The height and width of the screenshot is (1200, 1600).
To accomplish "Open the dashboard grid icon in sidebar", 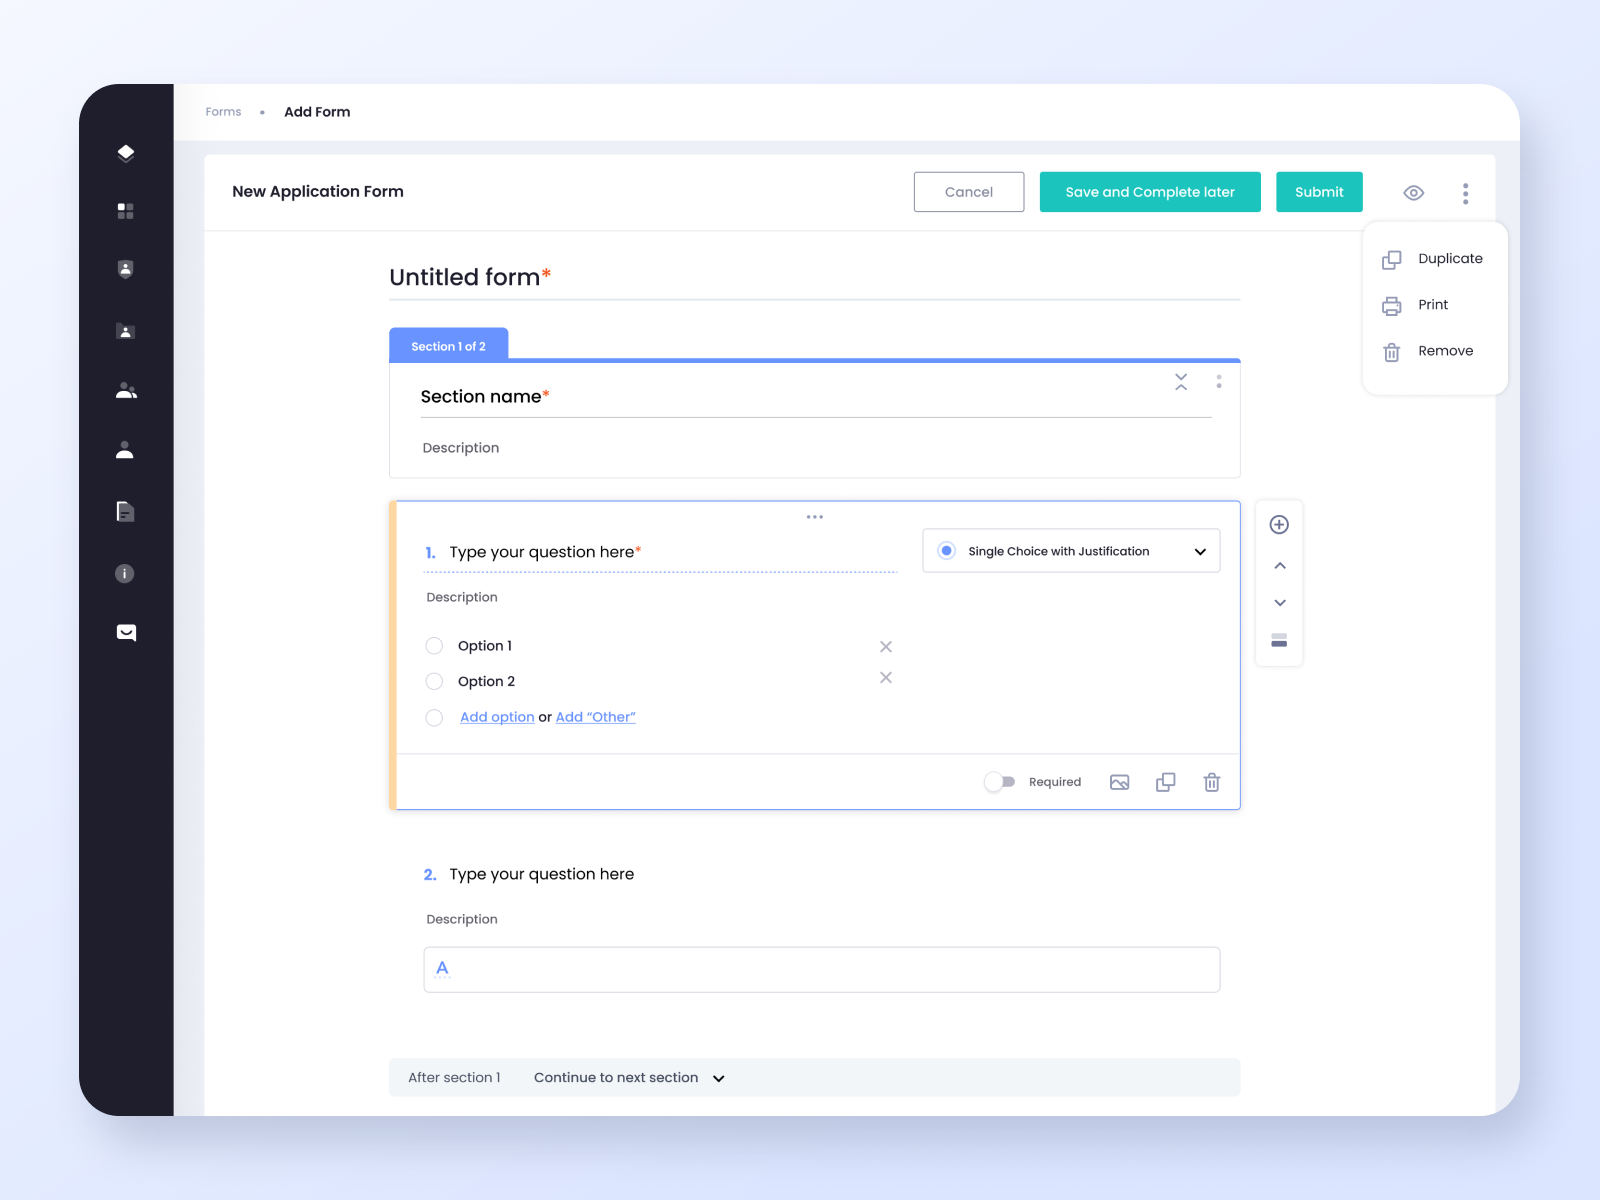I will (125, 211).
